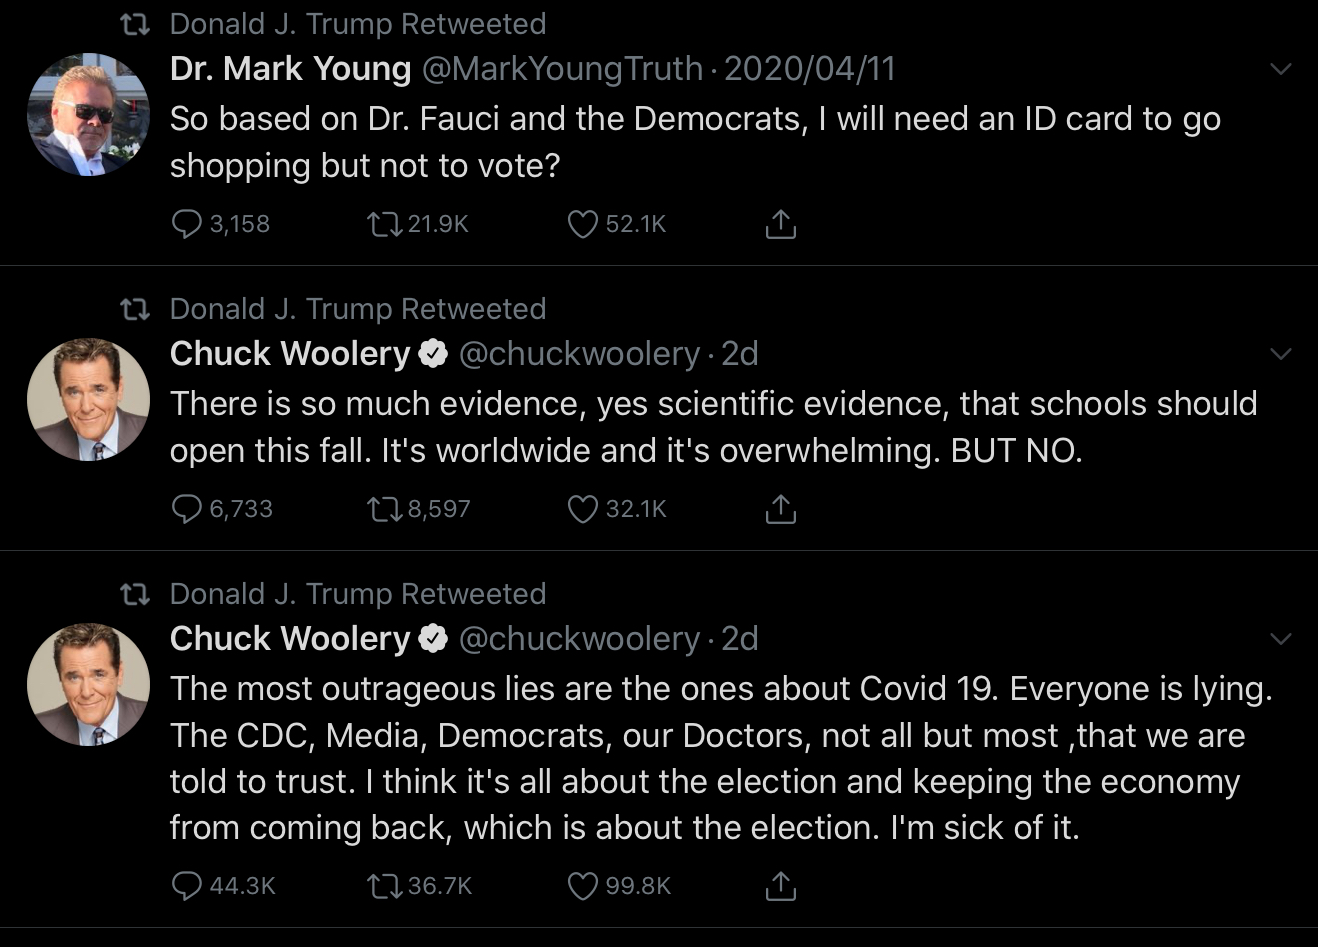Like the Covid 19 lies tweet
The width and height of the screenshot is (1318, 947).
tap(582, 885)
